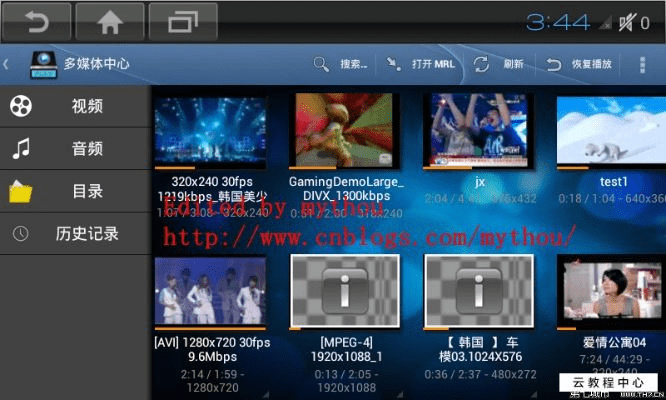Click the clock history icon
This screenshot has width=666, height=400.
pos(20,233)
